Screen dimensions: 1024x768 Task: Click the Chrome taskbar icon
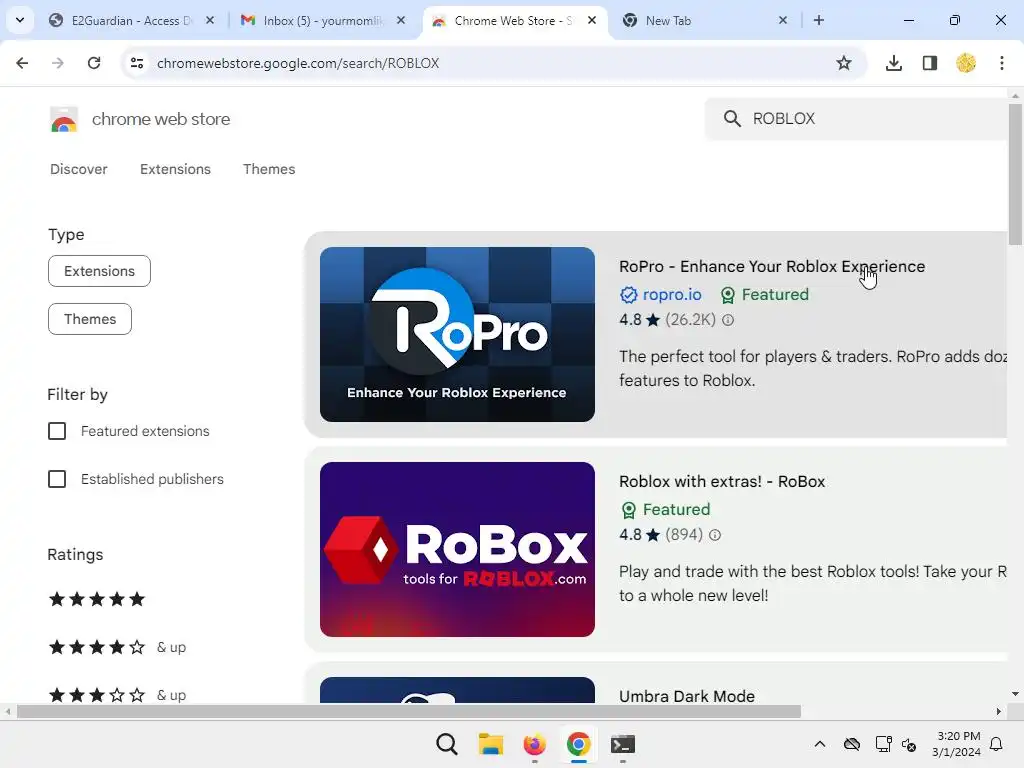pyautogui.click(x=579, y=744)
